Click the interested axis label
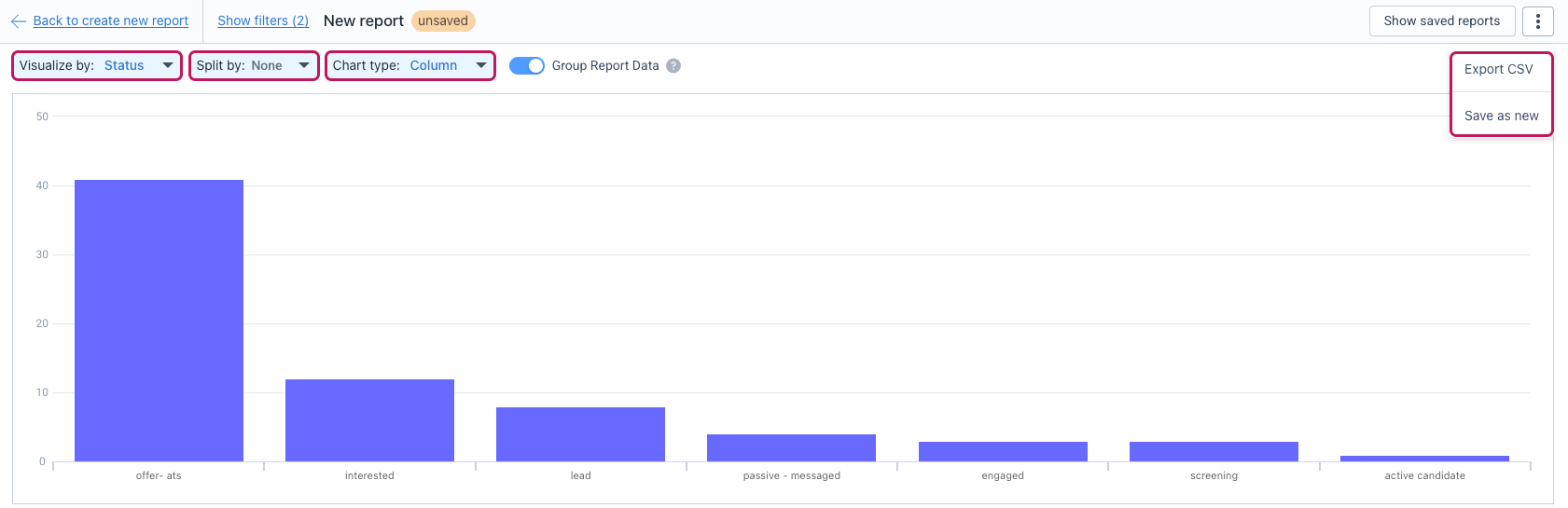This screenshot has height=508, width=1568. pos(370,476)
